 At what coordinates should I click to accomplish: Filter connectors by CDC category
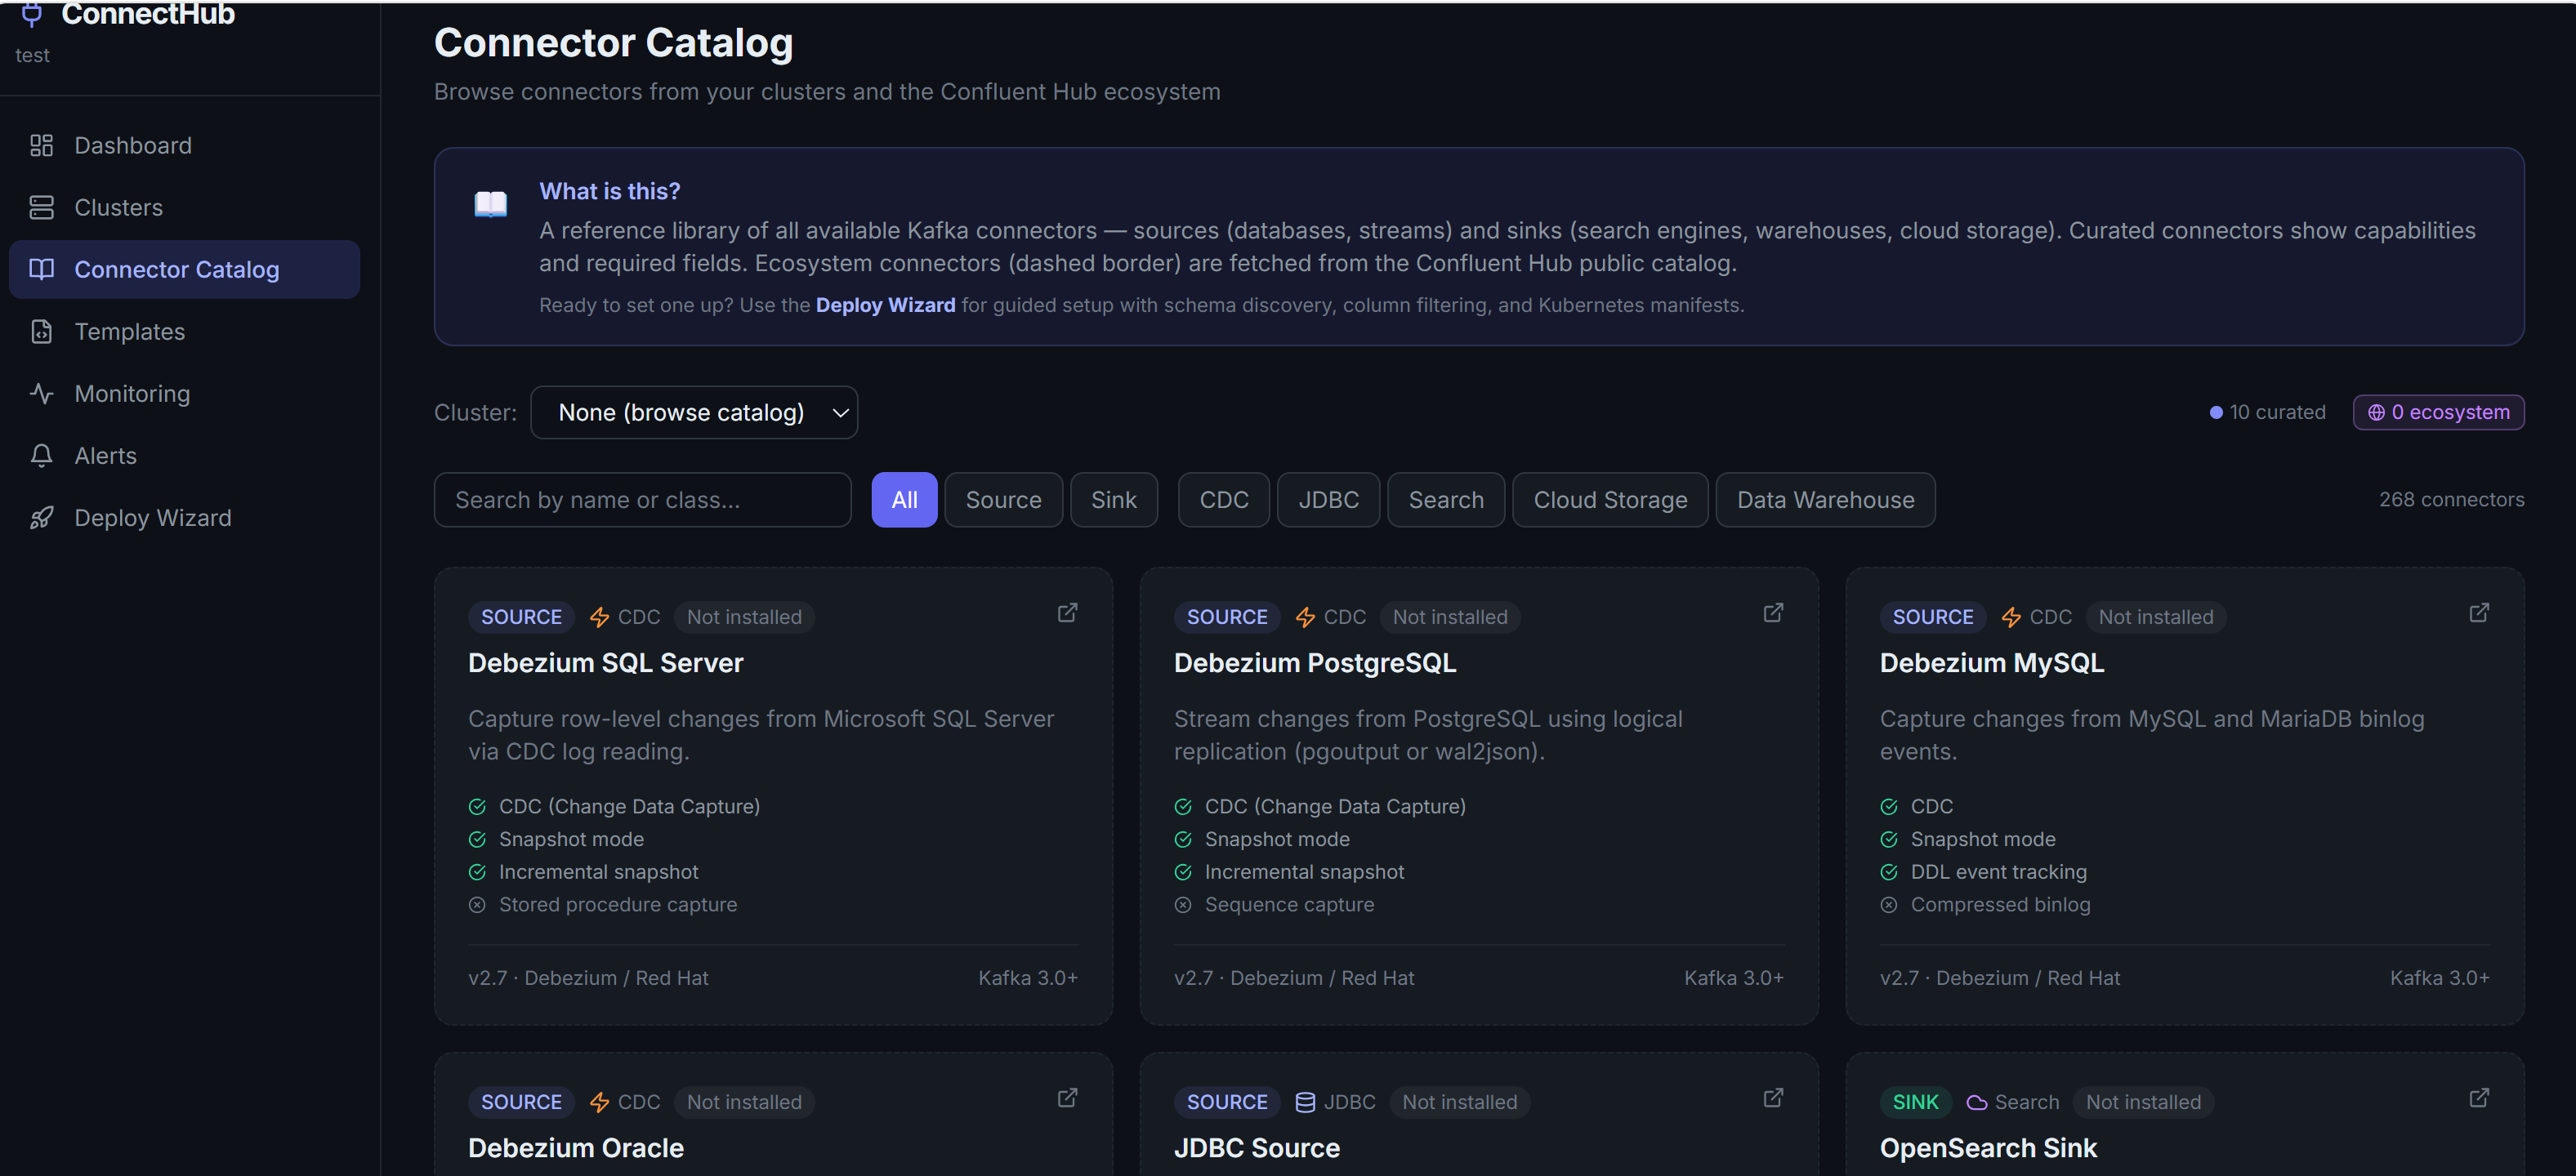pos(1223,499)
